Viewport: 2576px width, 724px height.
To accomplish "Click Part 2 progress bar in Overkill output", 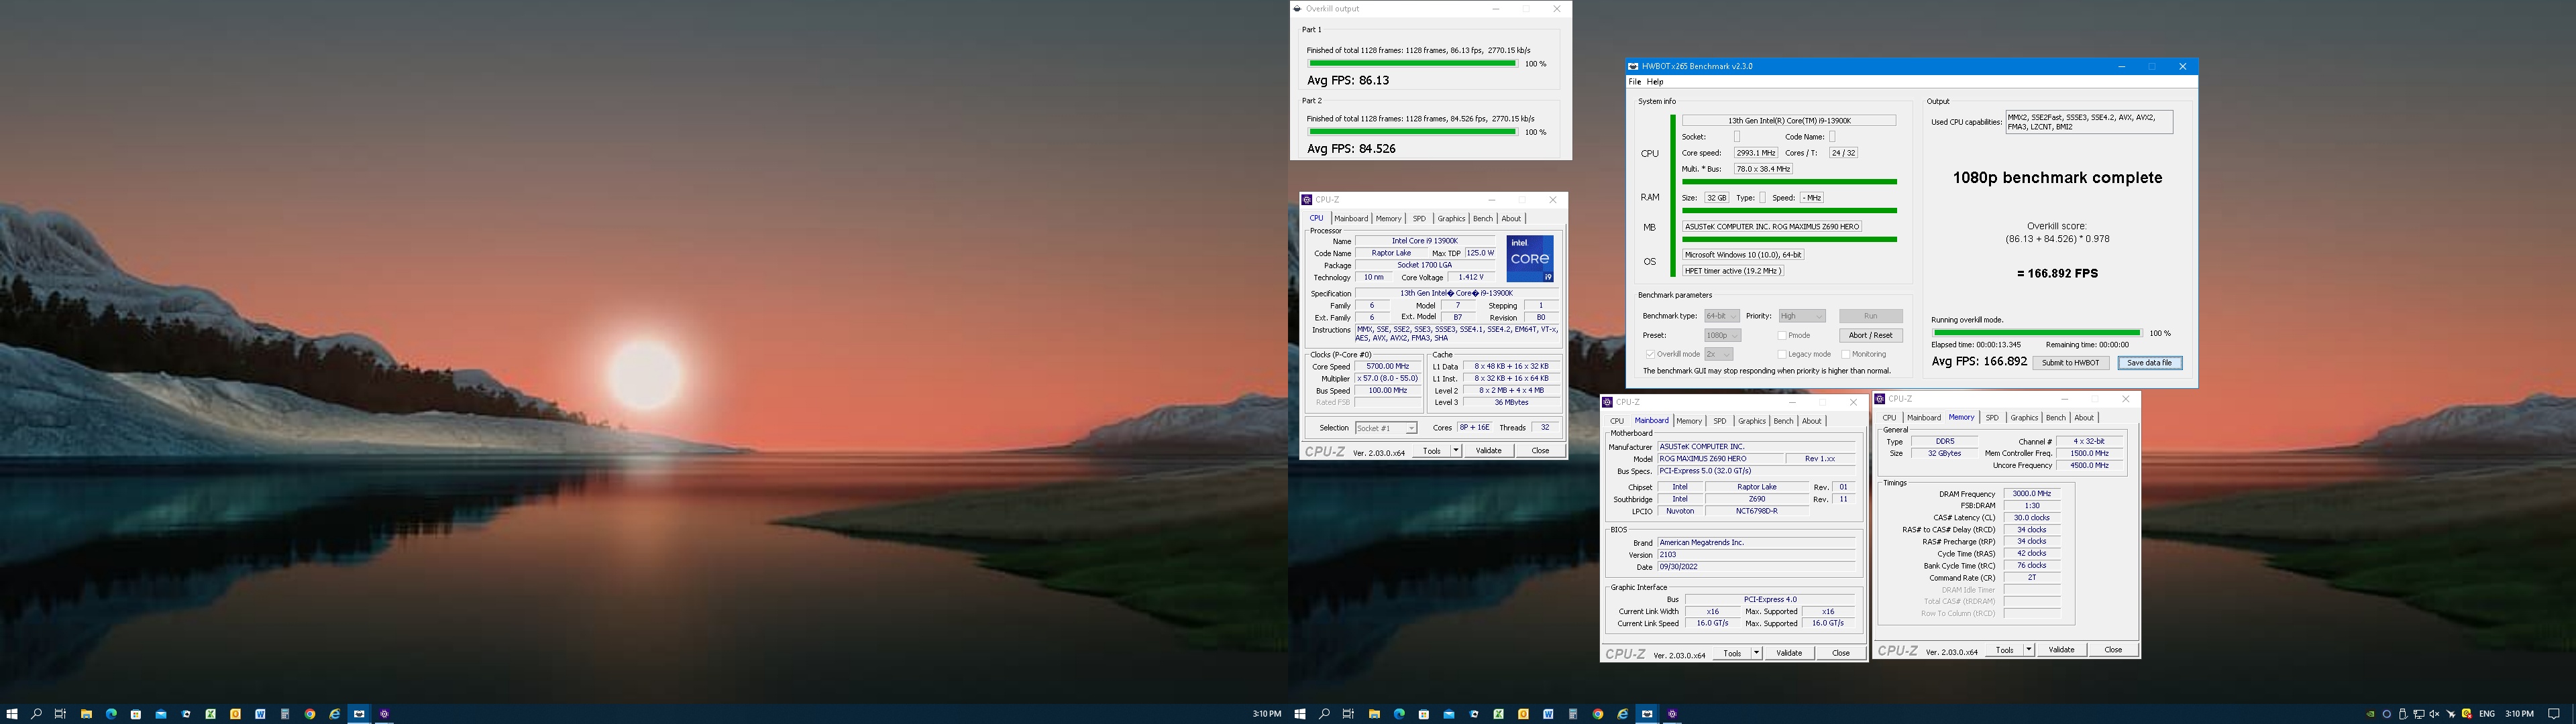I will 1412,132.
